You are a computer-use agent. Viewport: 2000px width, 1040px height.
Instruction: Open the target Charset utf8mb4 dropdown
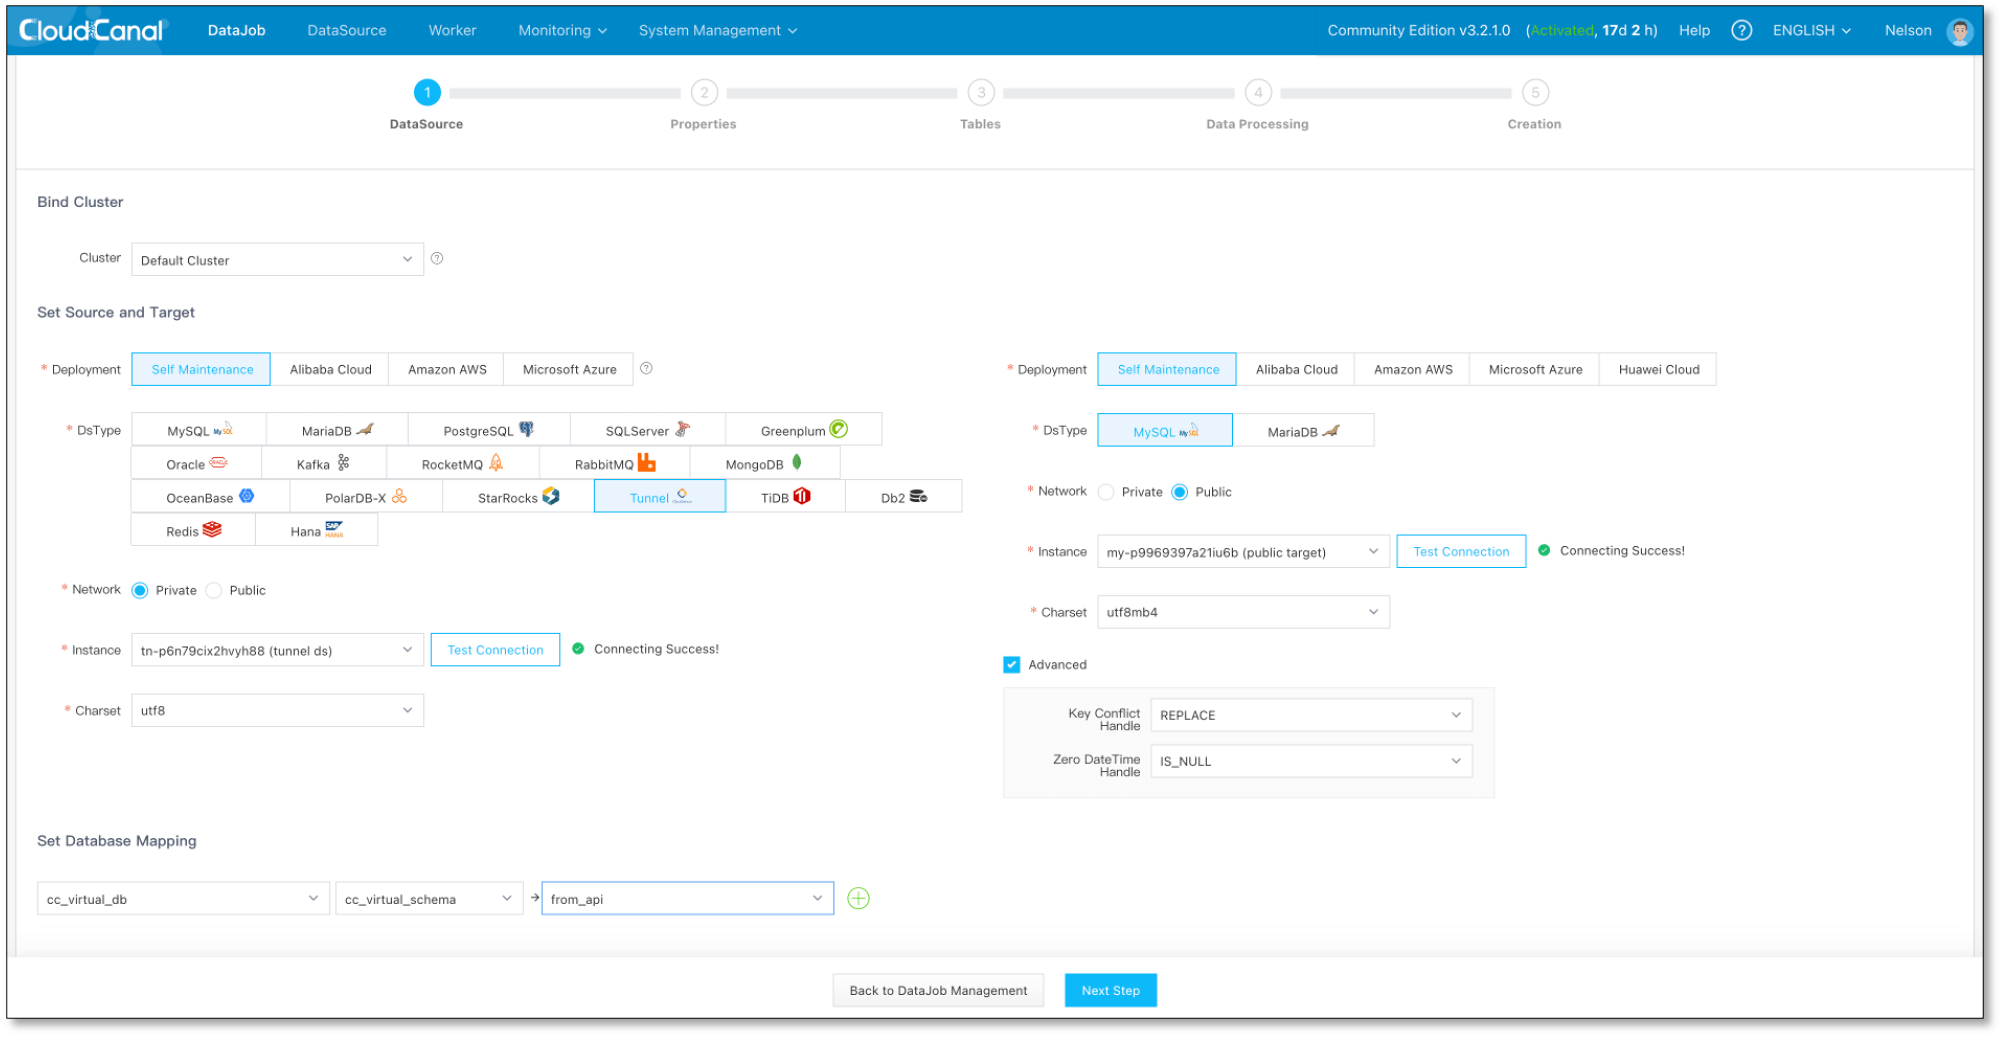(1242, 612)
